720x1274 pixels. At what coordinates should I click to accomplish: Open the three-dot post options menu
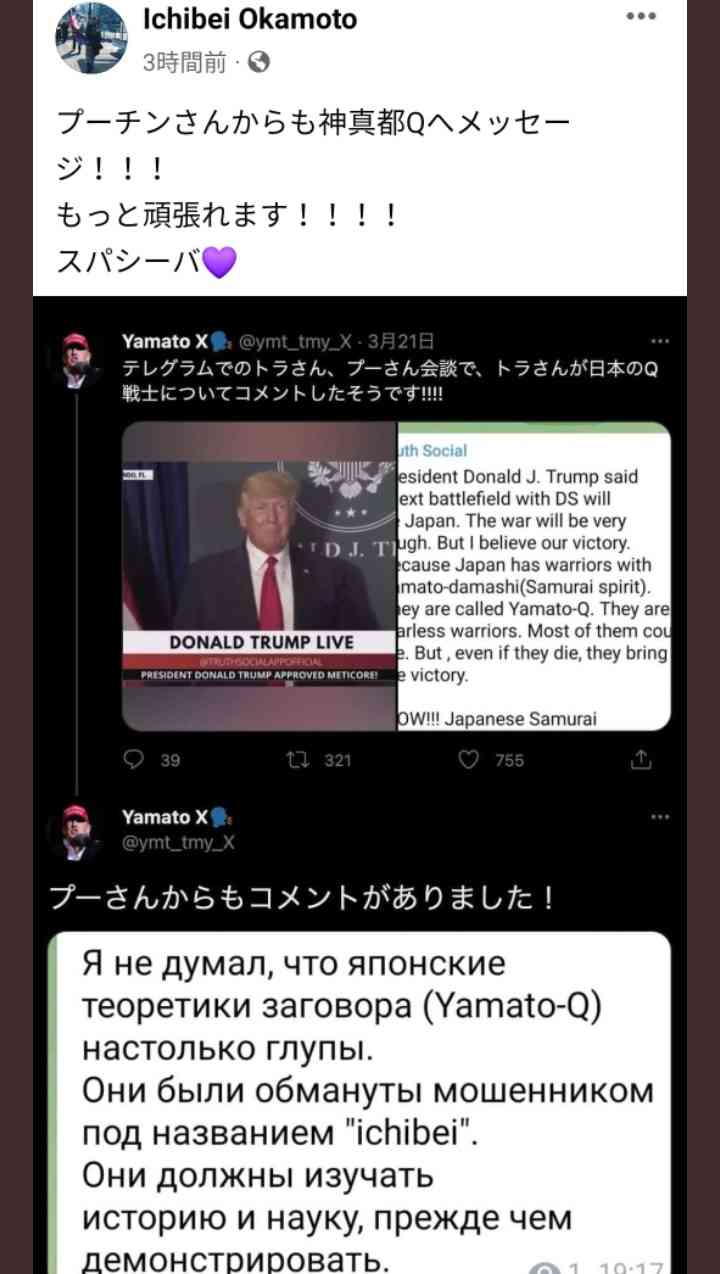tap(641, 17)
